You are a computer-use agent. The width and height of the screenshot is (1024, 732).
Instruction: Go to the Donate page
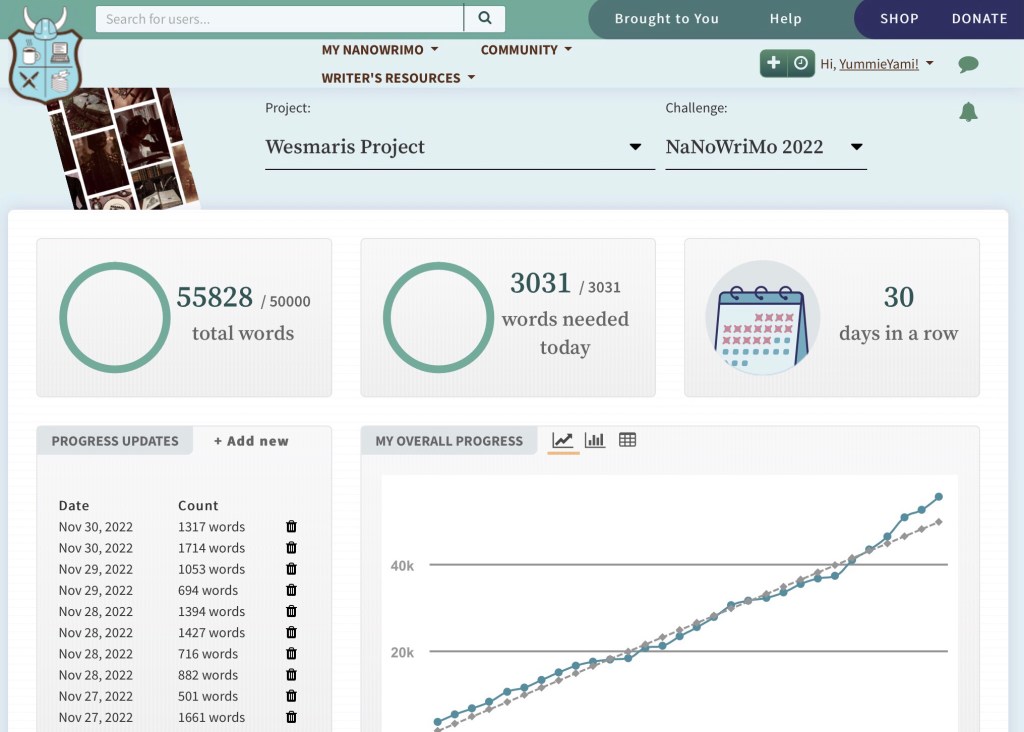979,19
